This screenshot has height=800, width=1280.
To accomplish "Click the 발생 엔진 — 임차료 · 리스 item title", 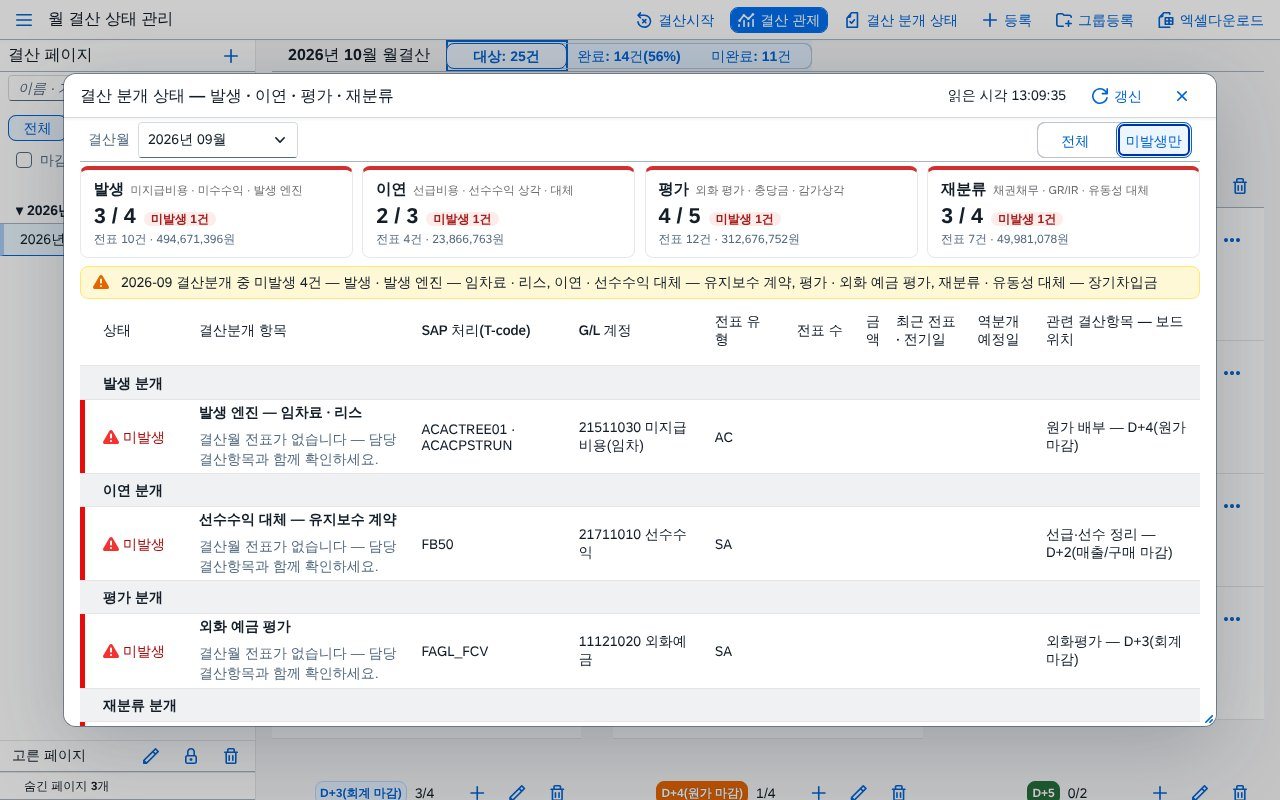I will 281,413.
